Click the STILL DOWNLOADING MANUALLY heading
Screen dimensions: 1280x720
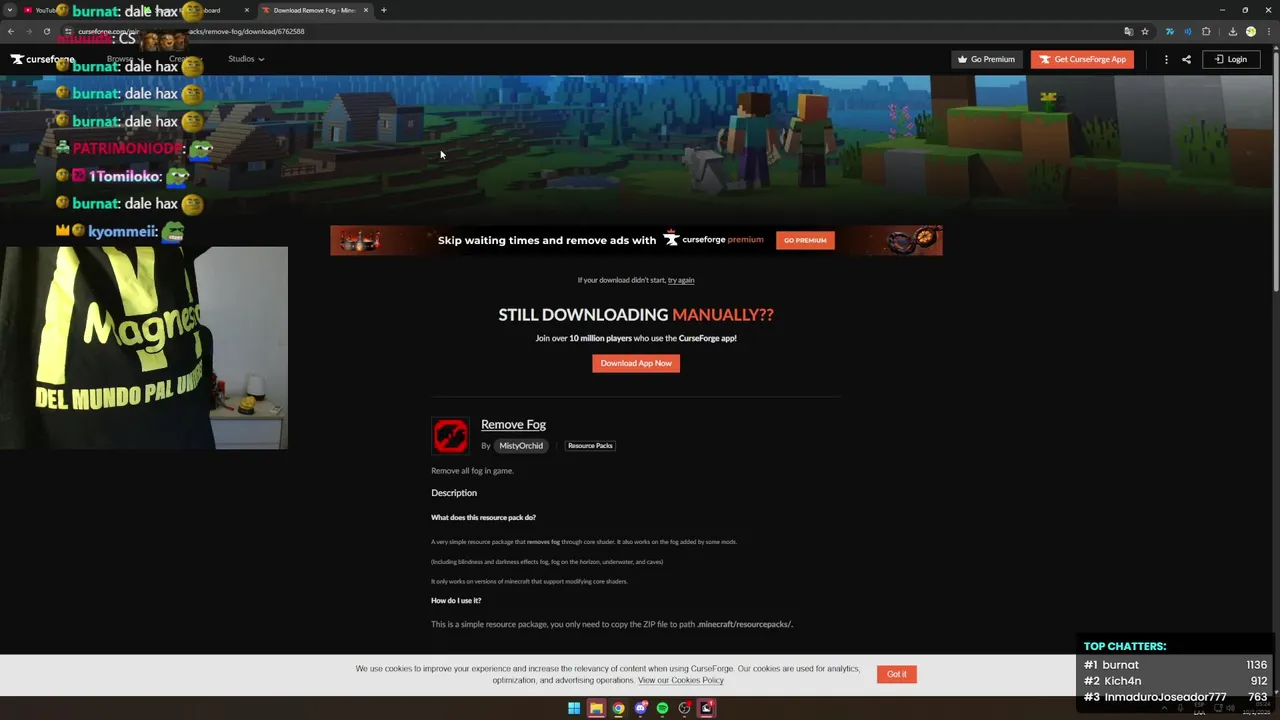click(x=636, y=315)
